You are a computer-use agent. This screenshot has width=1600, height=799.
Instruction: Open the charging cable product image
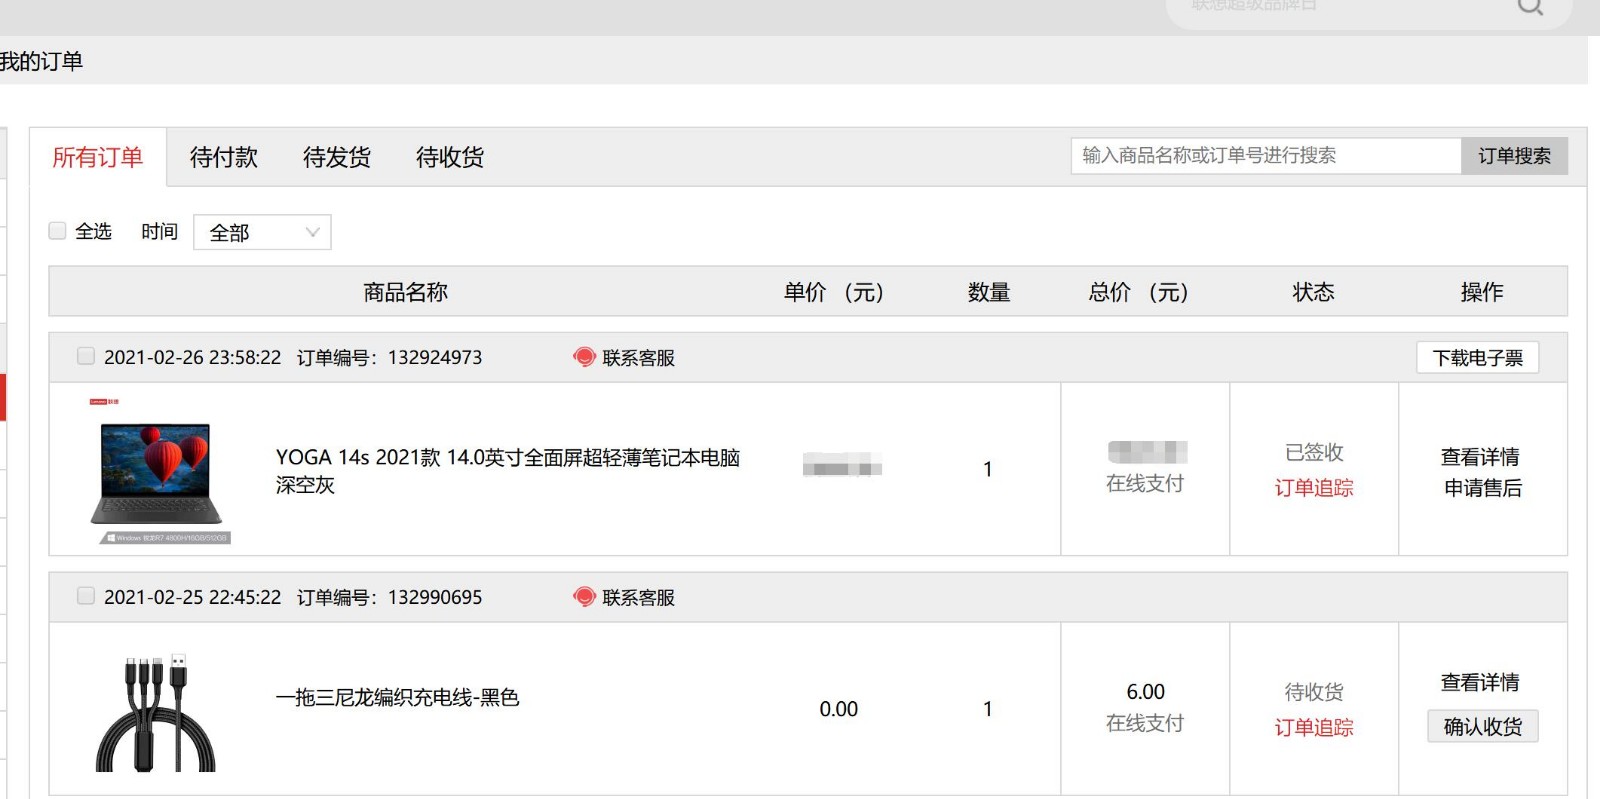click(156, 712)
